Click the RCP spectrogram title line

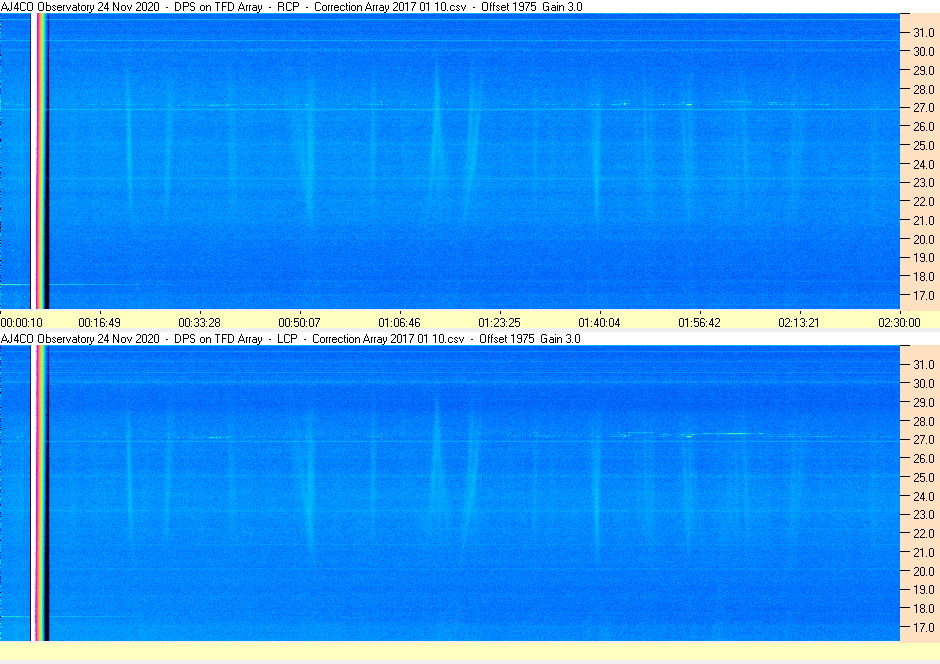click(291, 7)
